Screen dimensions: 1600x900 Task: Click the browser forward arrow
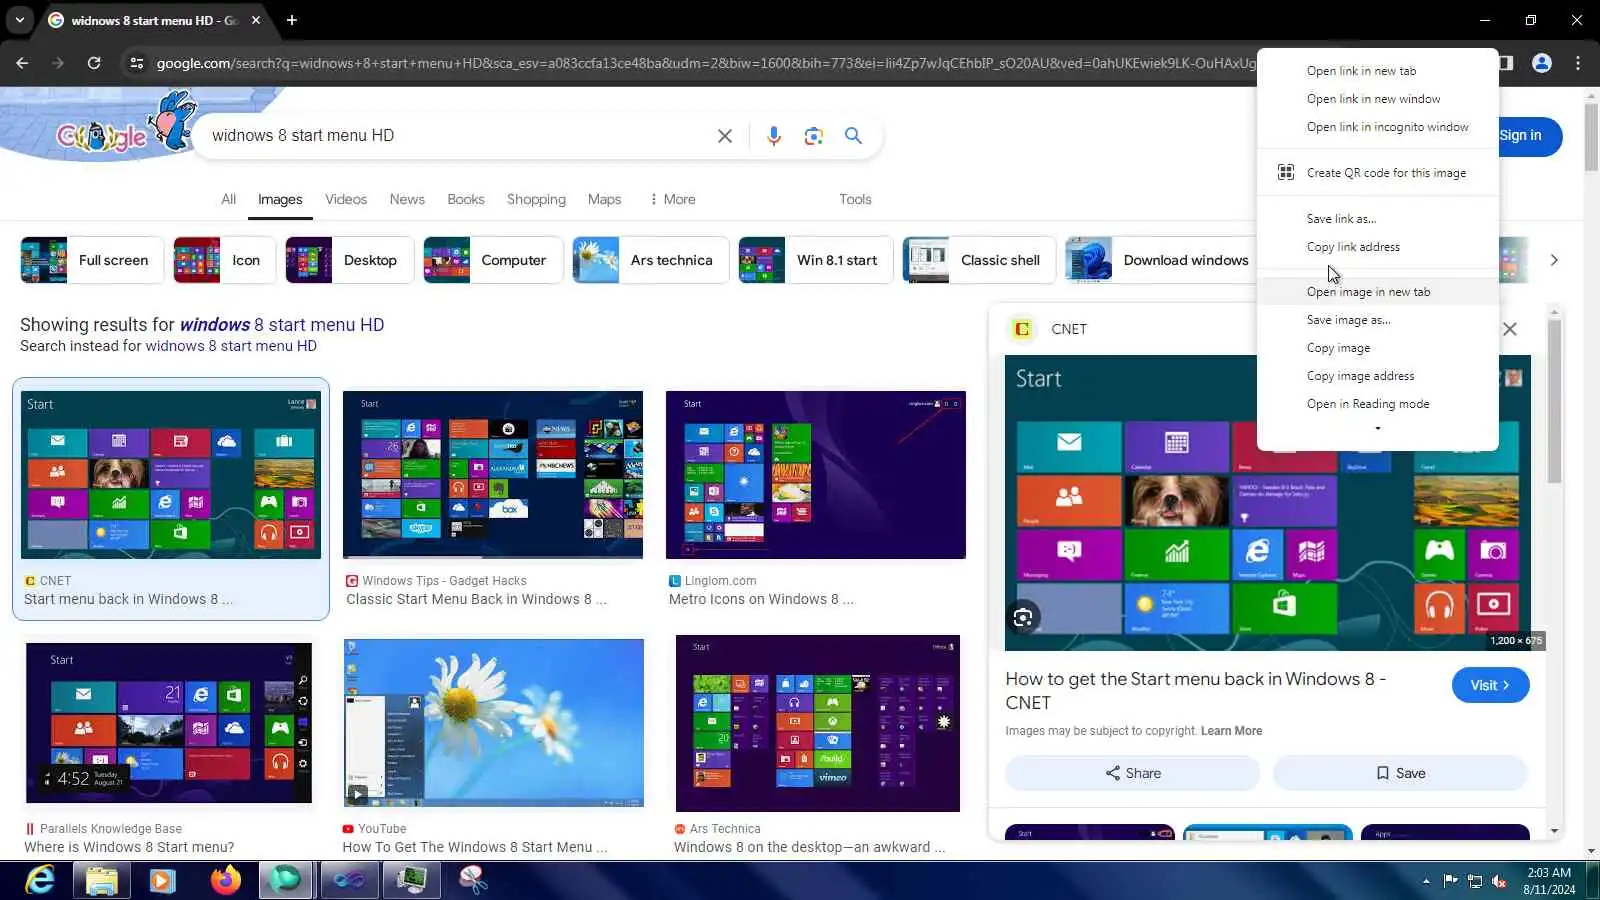click(x=58, y=63)
